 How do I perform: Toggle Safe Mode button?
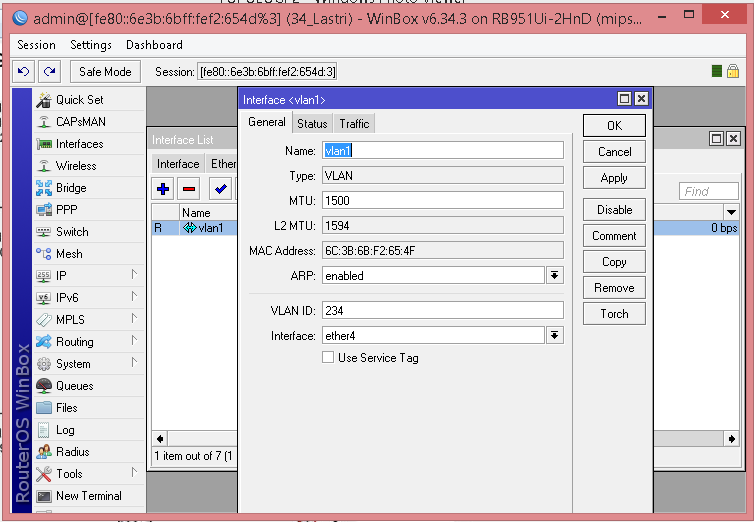click(x=105, y=72)
